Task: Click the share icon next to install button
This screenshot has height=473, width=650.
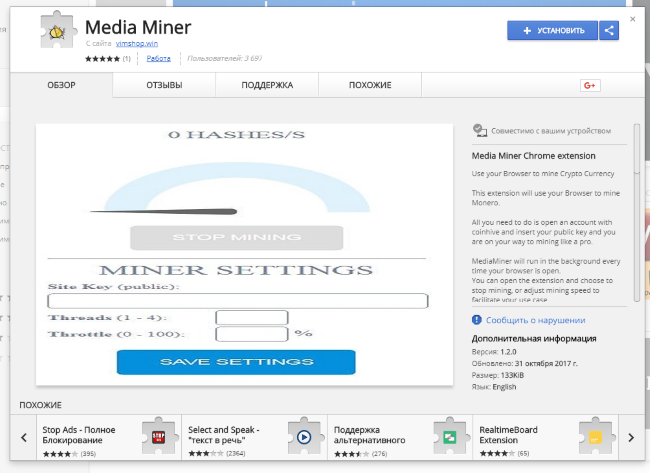Action: 609,31
